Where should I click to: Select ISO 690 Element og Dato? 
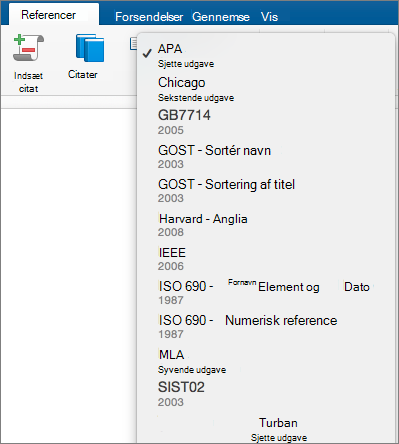click(266, 292)
